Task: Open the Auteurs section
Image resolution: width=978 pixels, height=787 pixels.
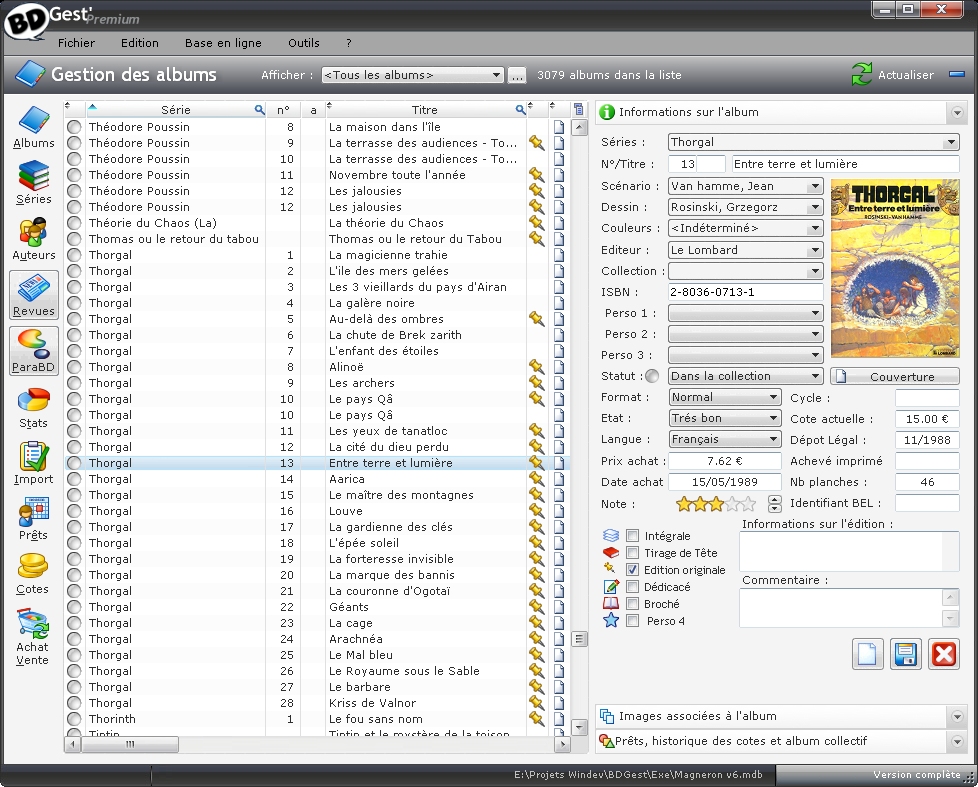Action: pyautogui.click(x=34, y=239)
